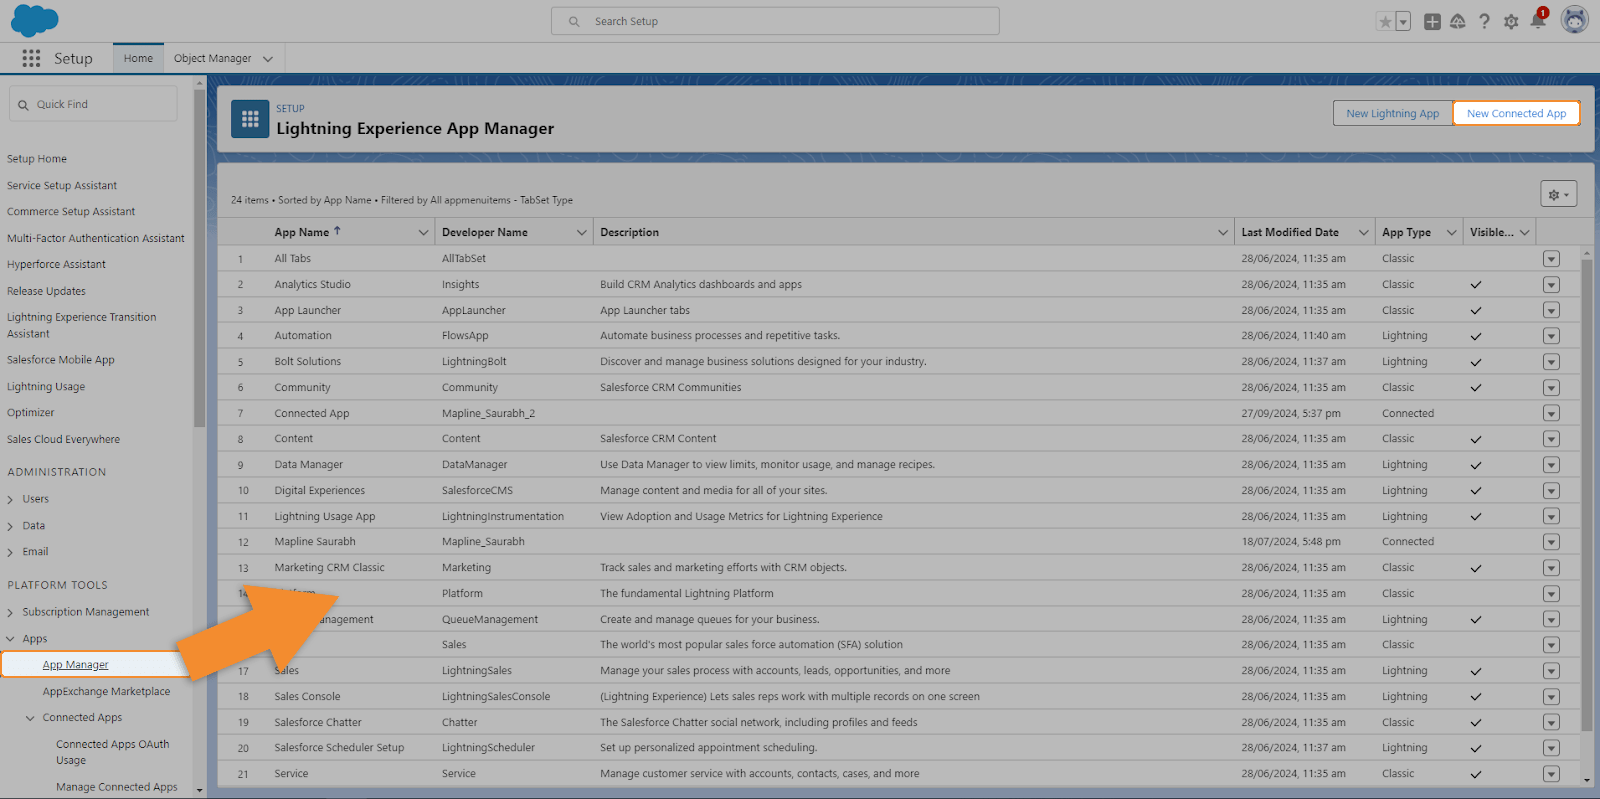
Task: Open row actions for Mapline Saurabh
Action: click(1551, 542)
